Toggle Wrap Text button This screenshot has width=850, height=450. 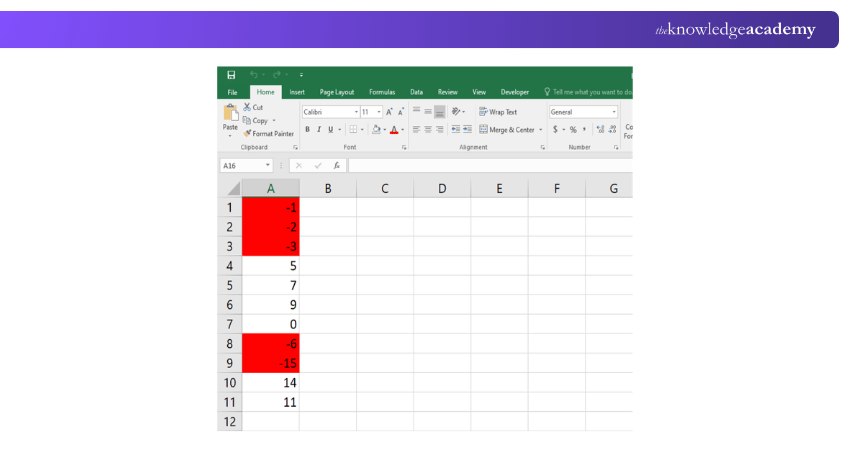click(x=498, y=112)
